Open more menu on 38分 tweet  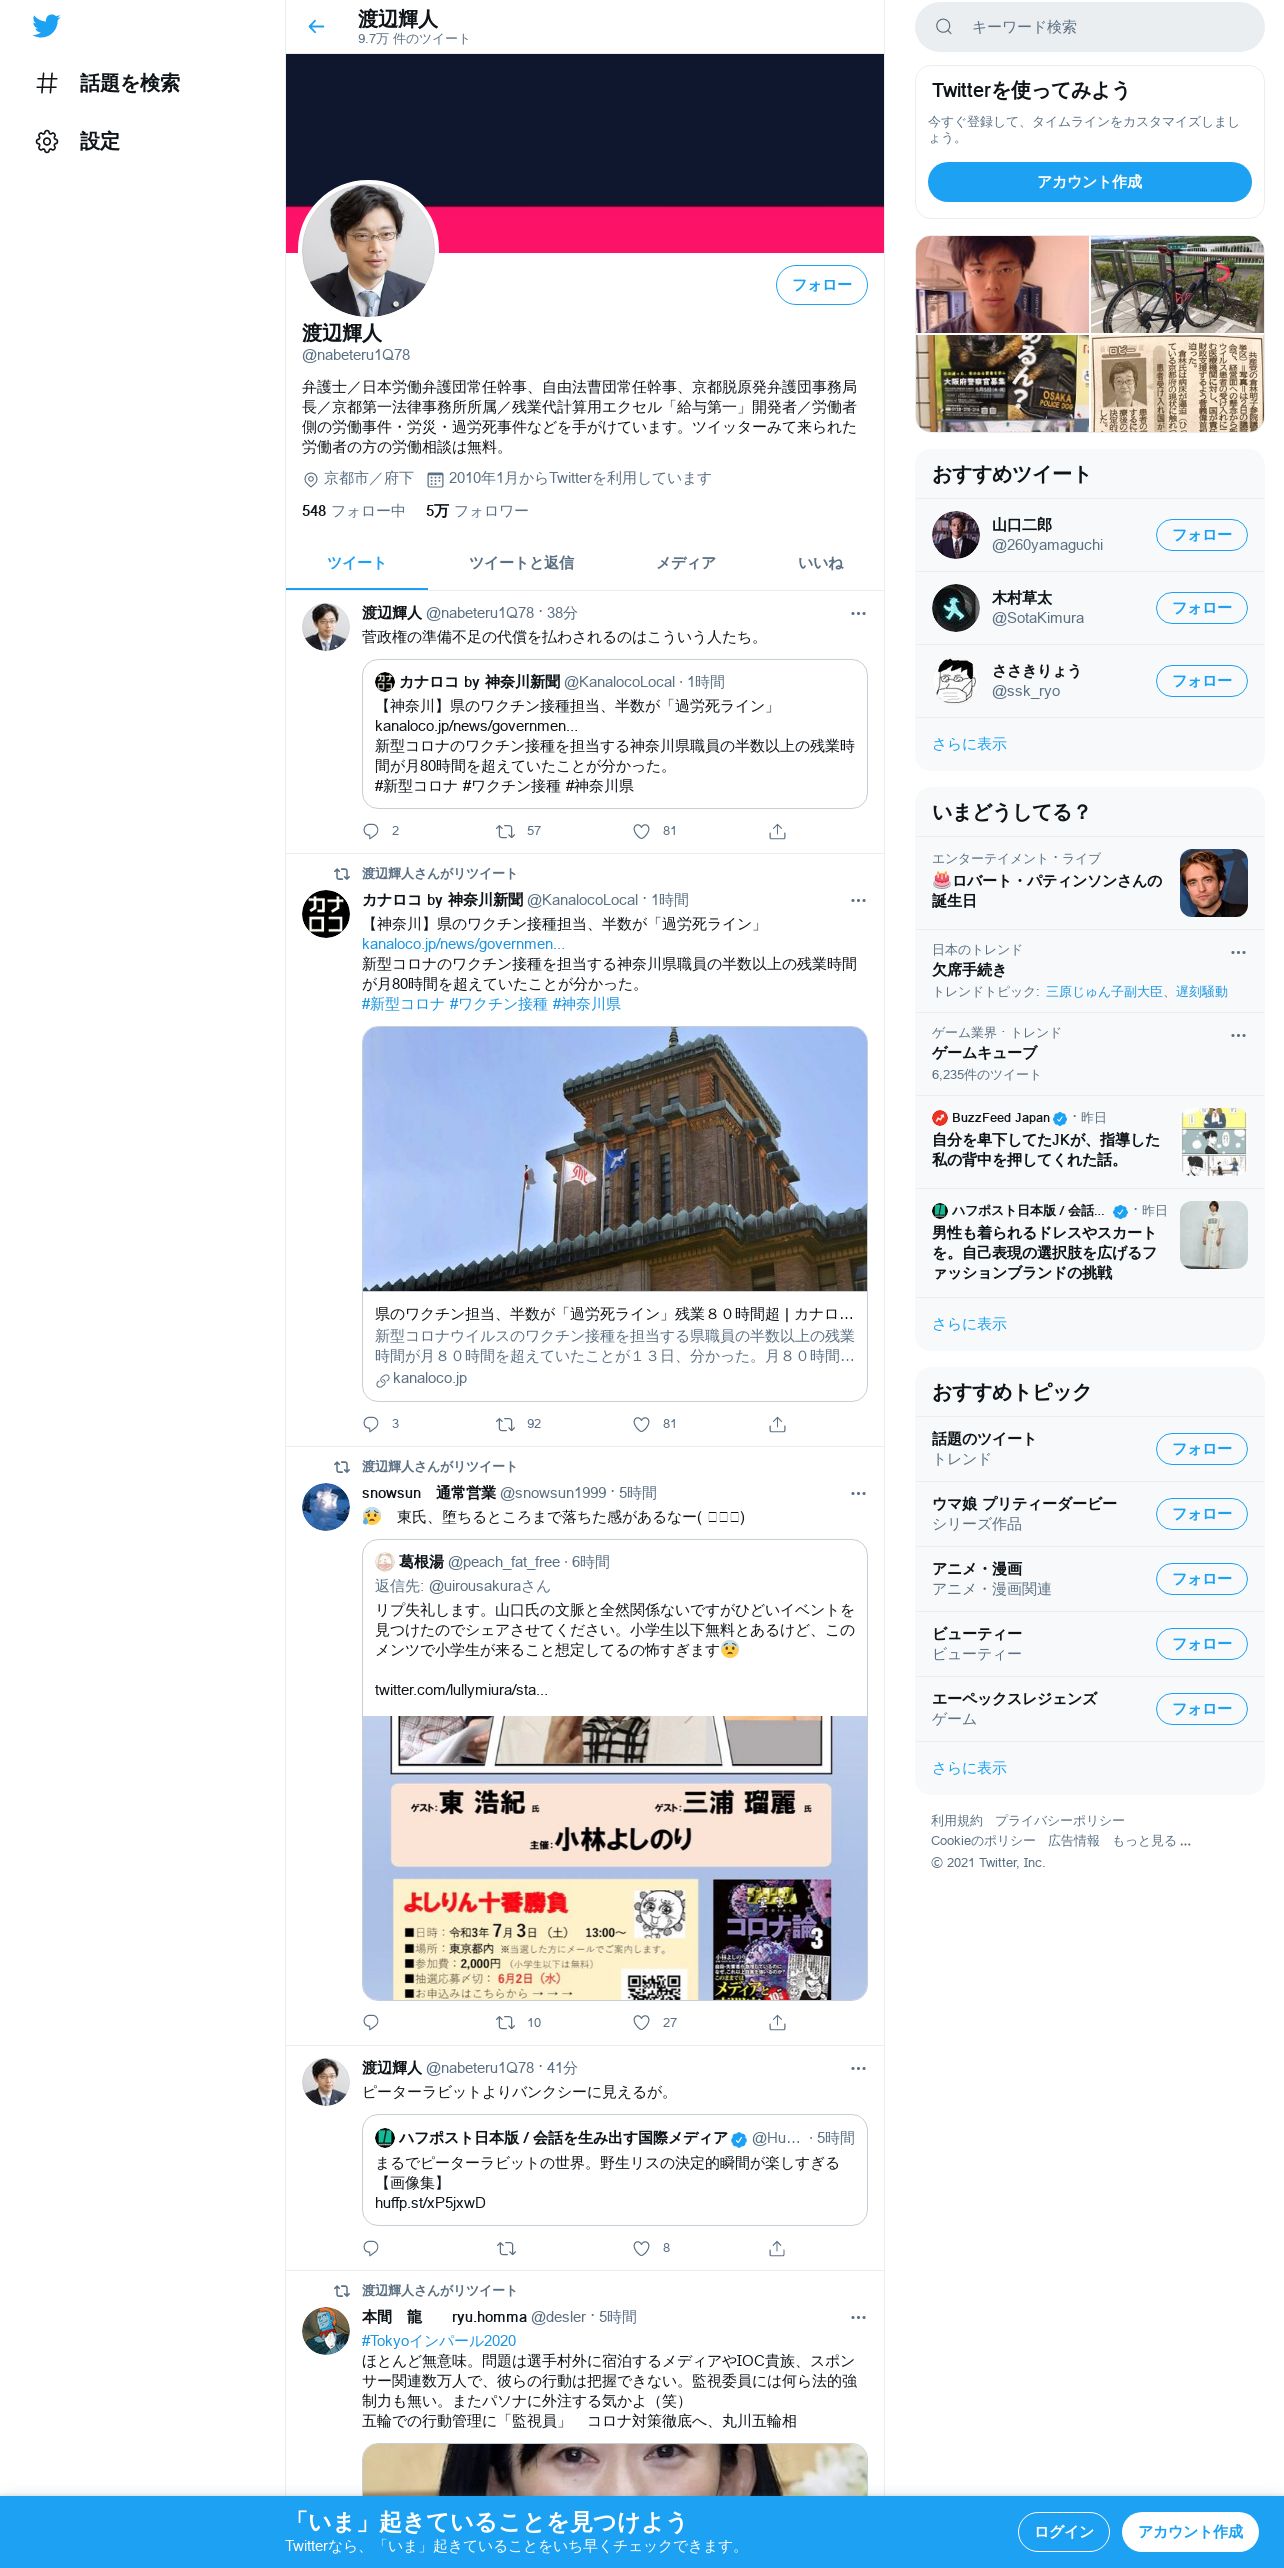pos(858,613)
